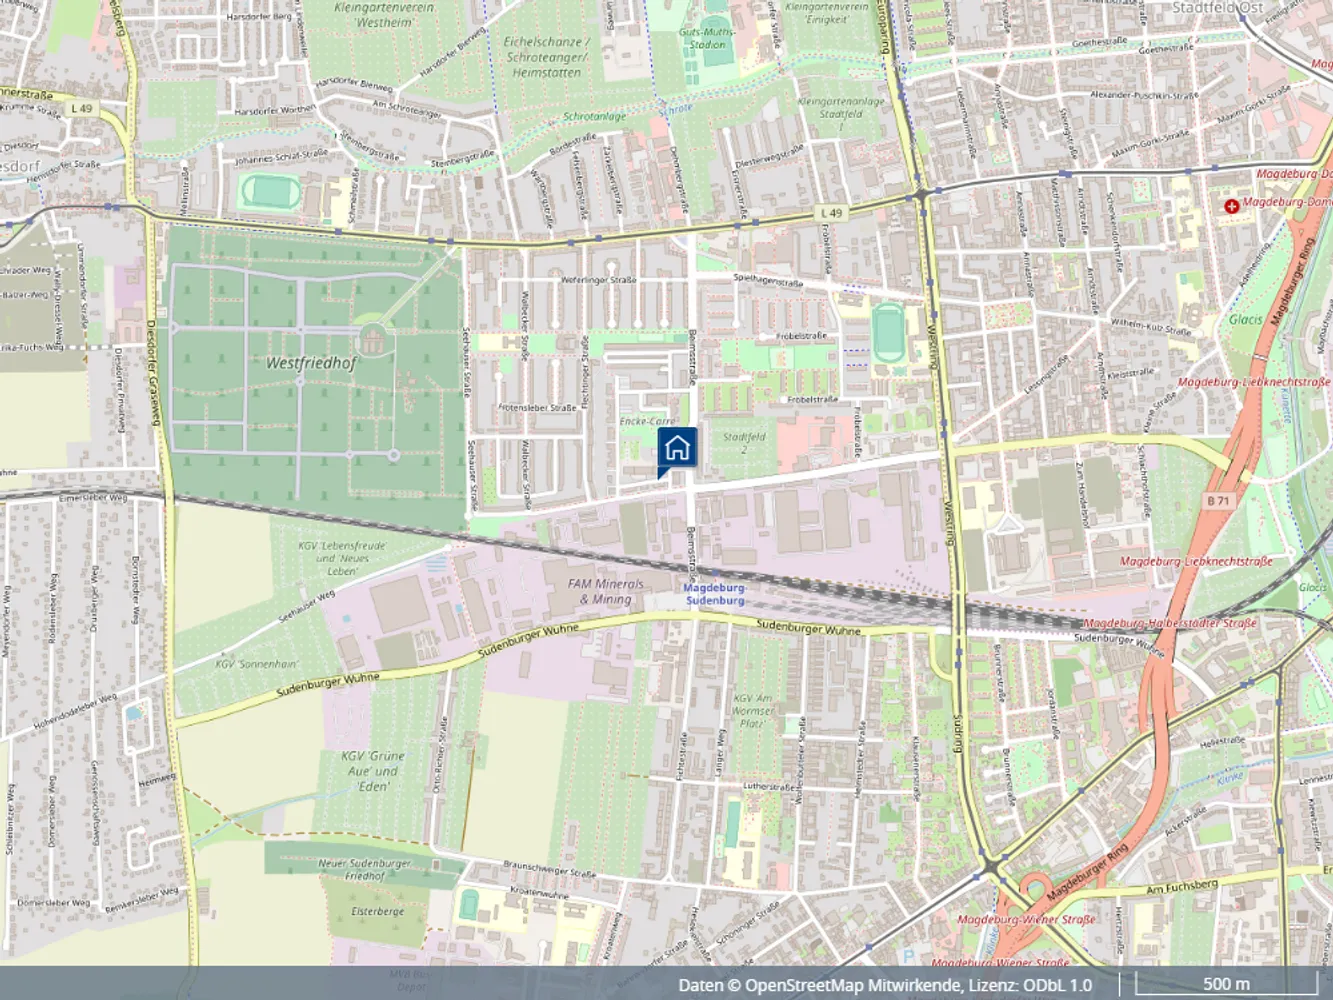Click the Braunschweiger Straße label
The height and width of the screenshot is (1000, 1333).
[549, 868]
